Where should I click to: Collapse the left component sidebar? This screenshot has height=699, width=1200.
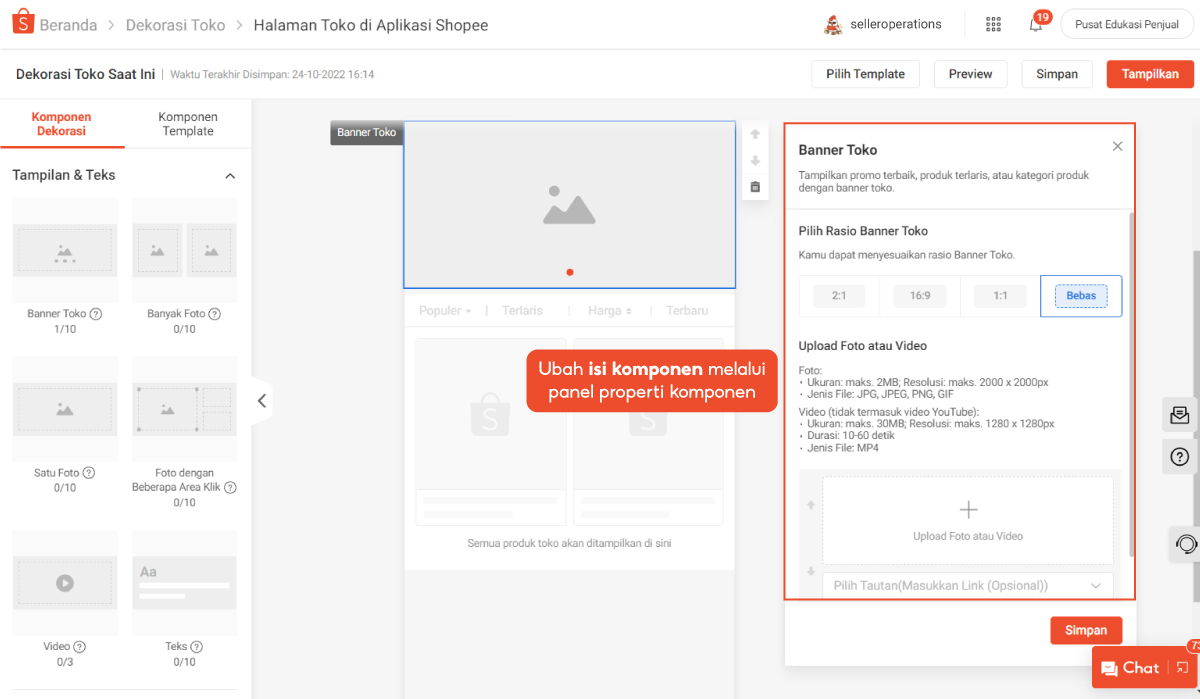261,401
